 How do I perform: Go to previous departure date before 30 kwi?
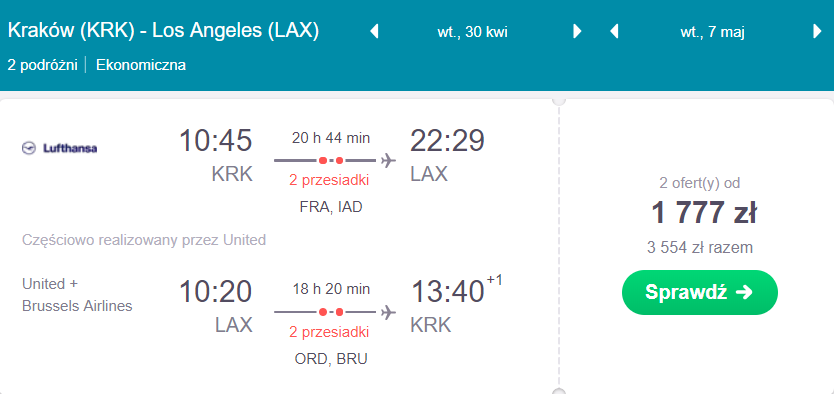tap(374, 31)
